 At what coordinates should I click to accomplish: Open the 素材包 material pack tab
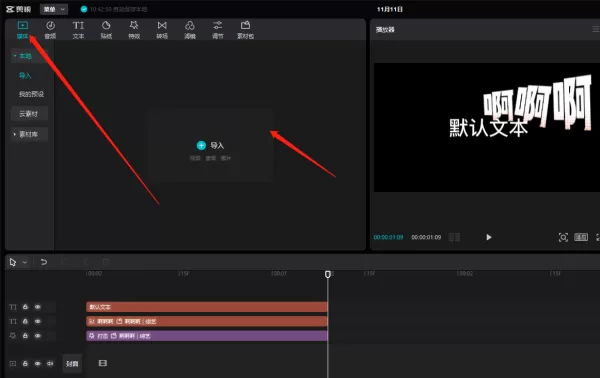[245, 30]
